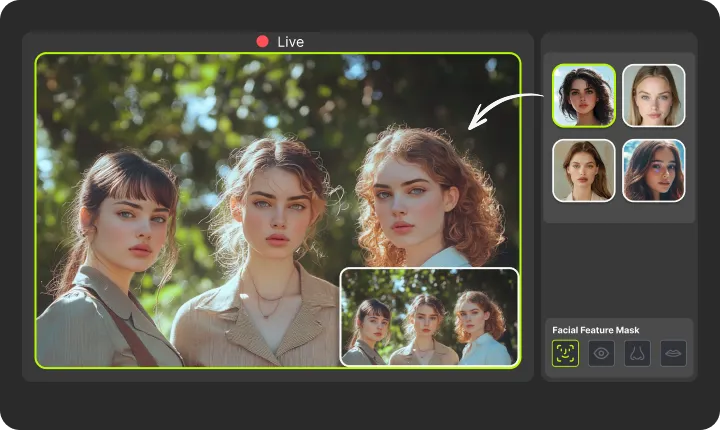This screenshot has width=720, height=430.
Task: Select the full-face scan mask icon
Action: [x=565, y=353]
